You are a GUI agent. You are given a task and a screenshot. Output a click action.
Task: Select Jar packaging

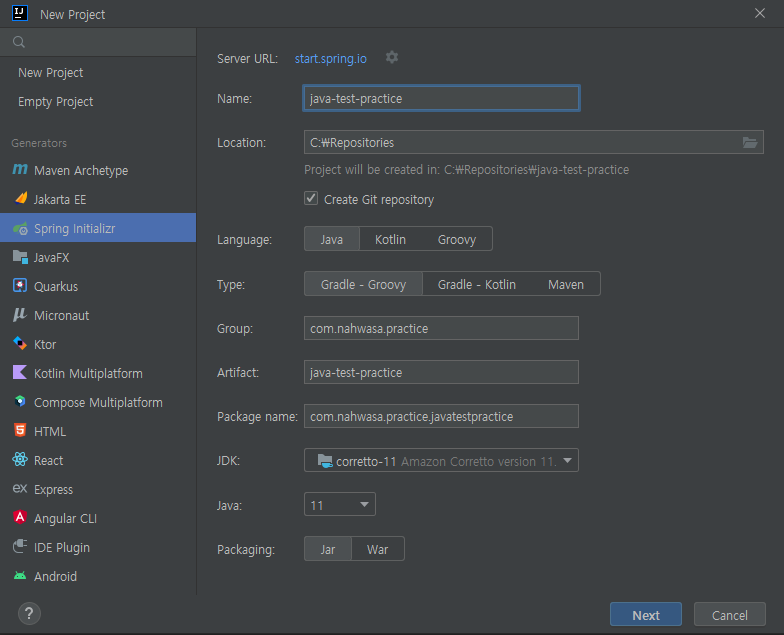328,549
